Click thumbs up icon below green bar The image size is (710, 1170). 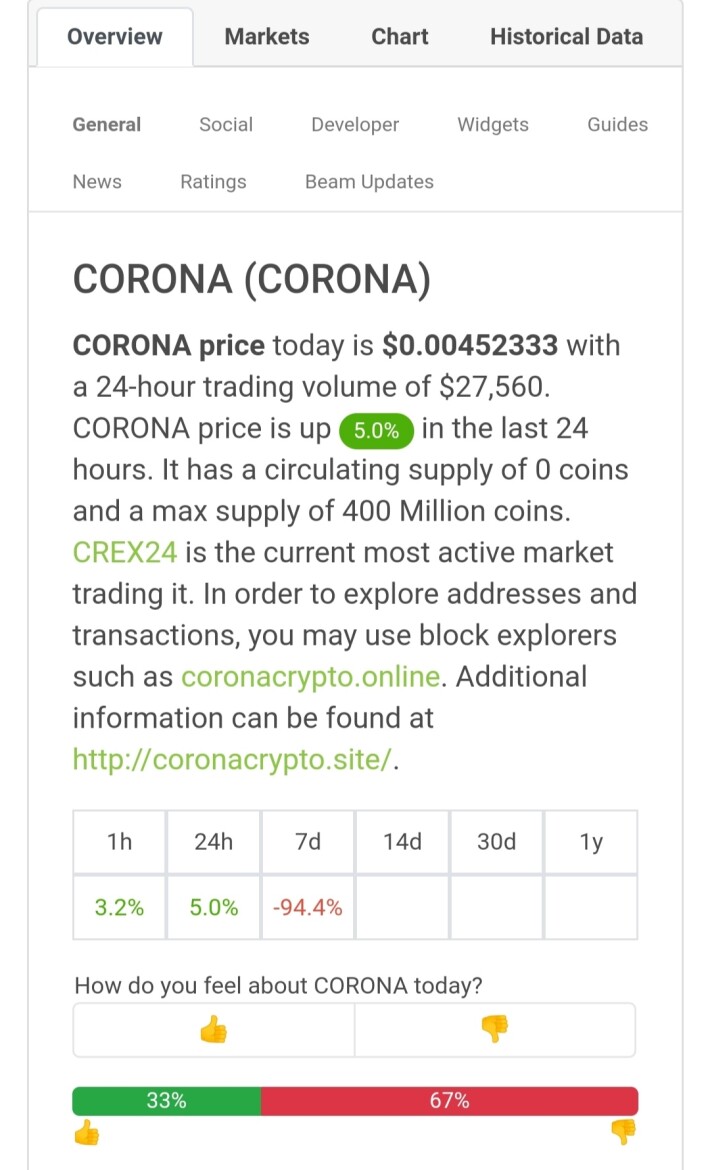[x=87, y=1133]
